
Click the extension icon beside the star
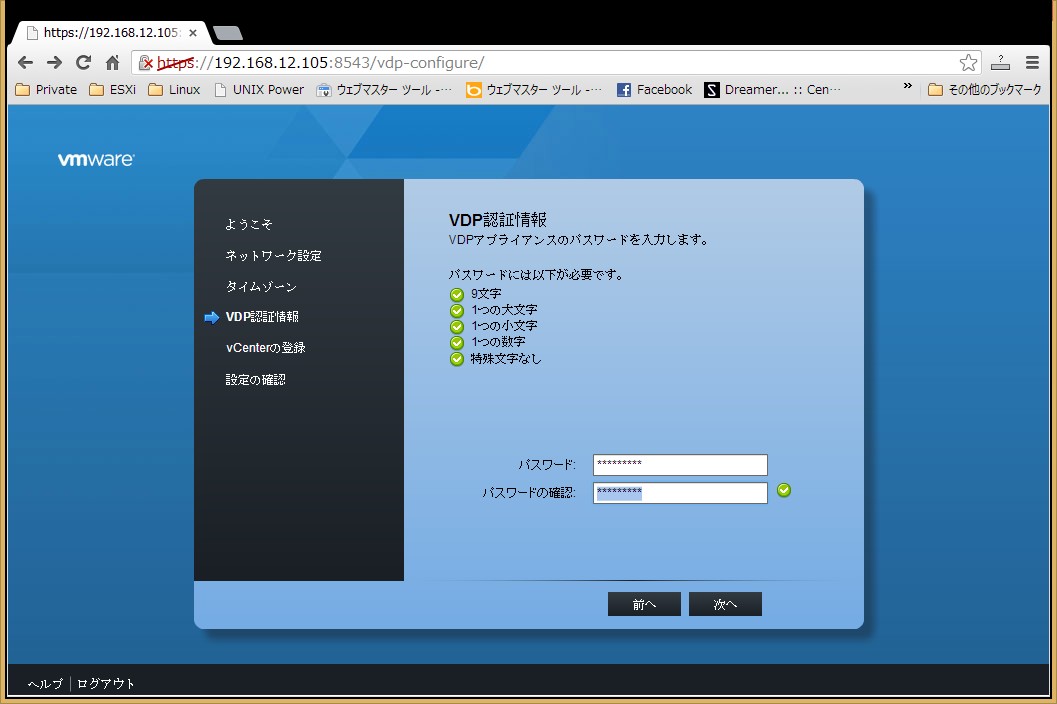coord(1000,63)
